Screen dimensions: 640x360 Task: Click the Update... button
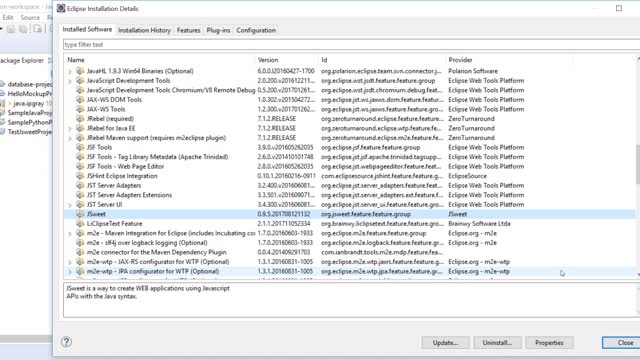pos(445,342)
